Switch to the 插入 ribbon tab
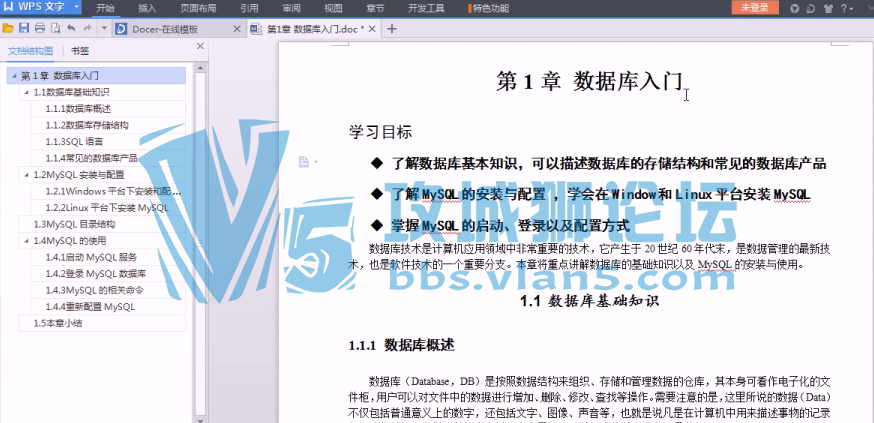The height and width of the screenshot is (423, 874). (x=147, y=8)
